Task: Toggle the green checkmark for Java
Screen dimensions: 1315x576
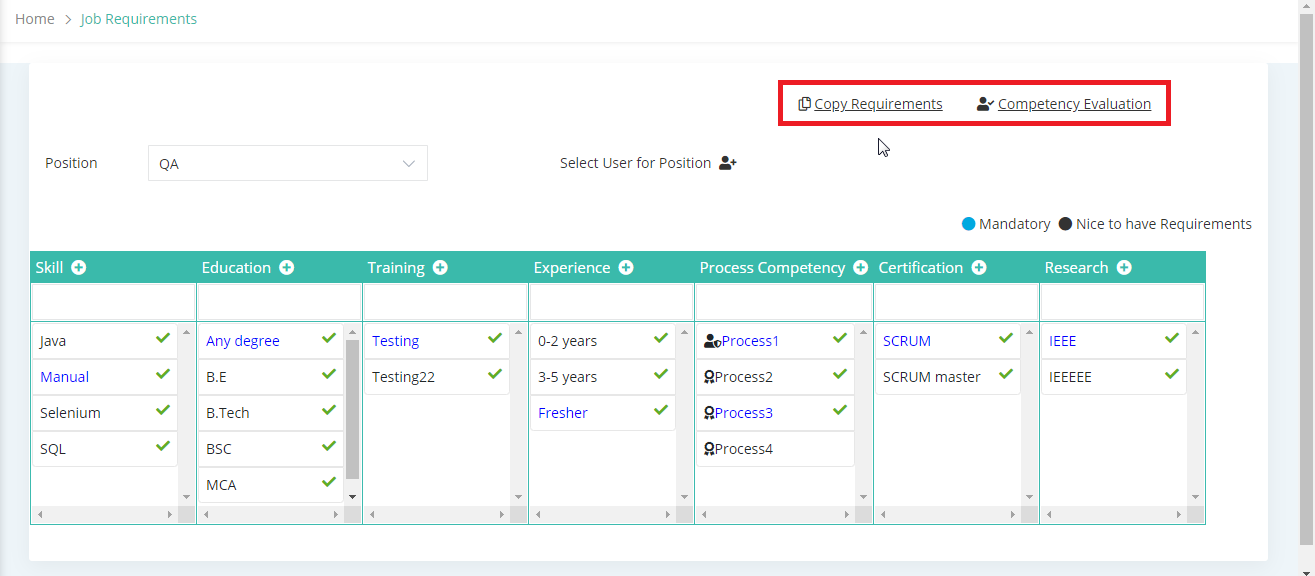Action: [x=163, y=339]
